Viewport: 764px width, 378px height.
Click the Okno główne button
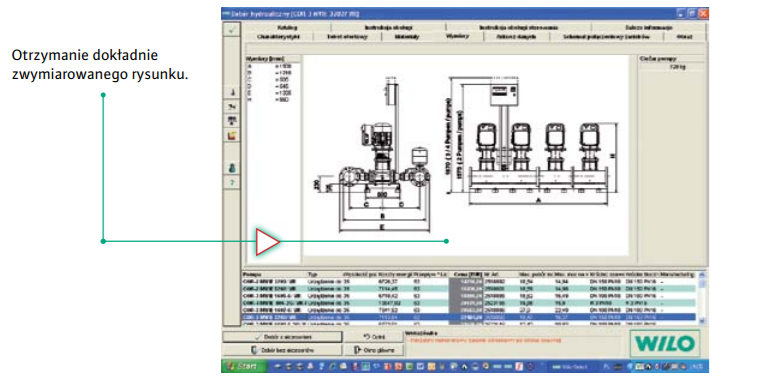coord(374,350)
